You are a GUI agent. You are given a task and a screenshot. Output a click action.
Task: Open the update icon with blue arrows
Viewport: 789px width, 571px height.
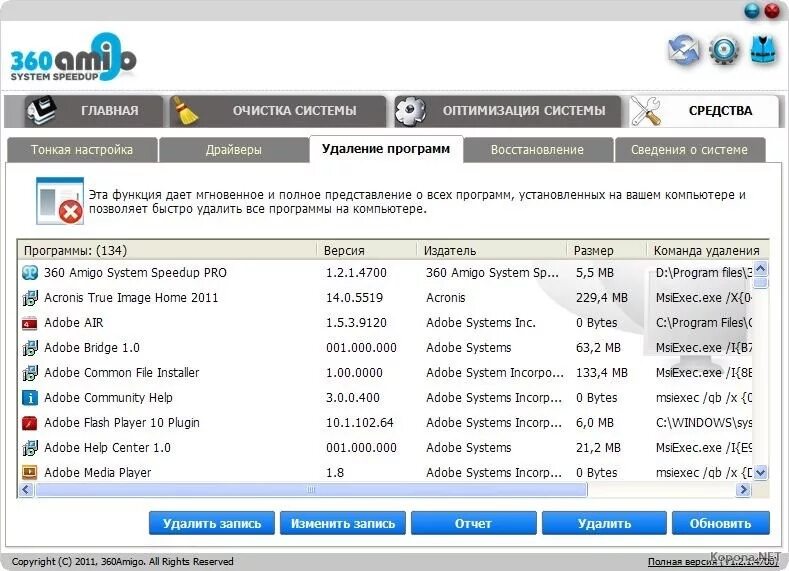683,50
